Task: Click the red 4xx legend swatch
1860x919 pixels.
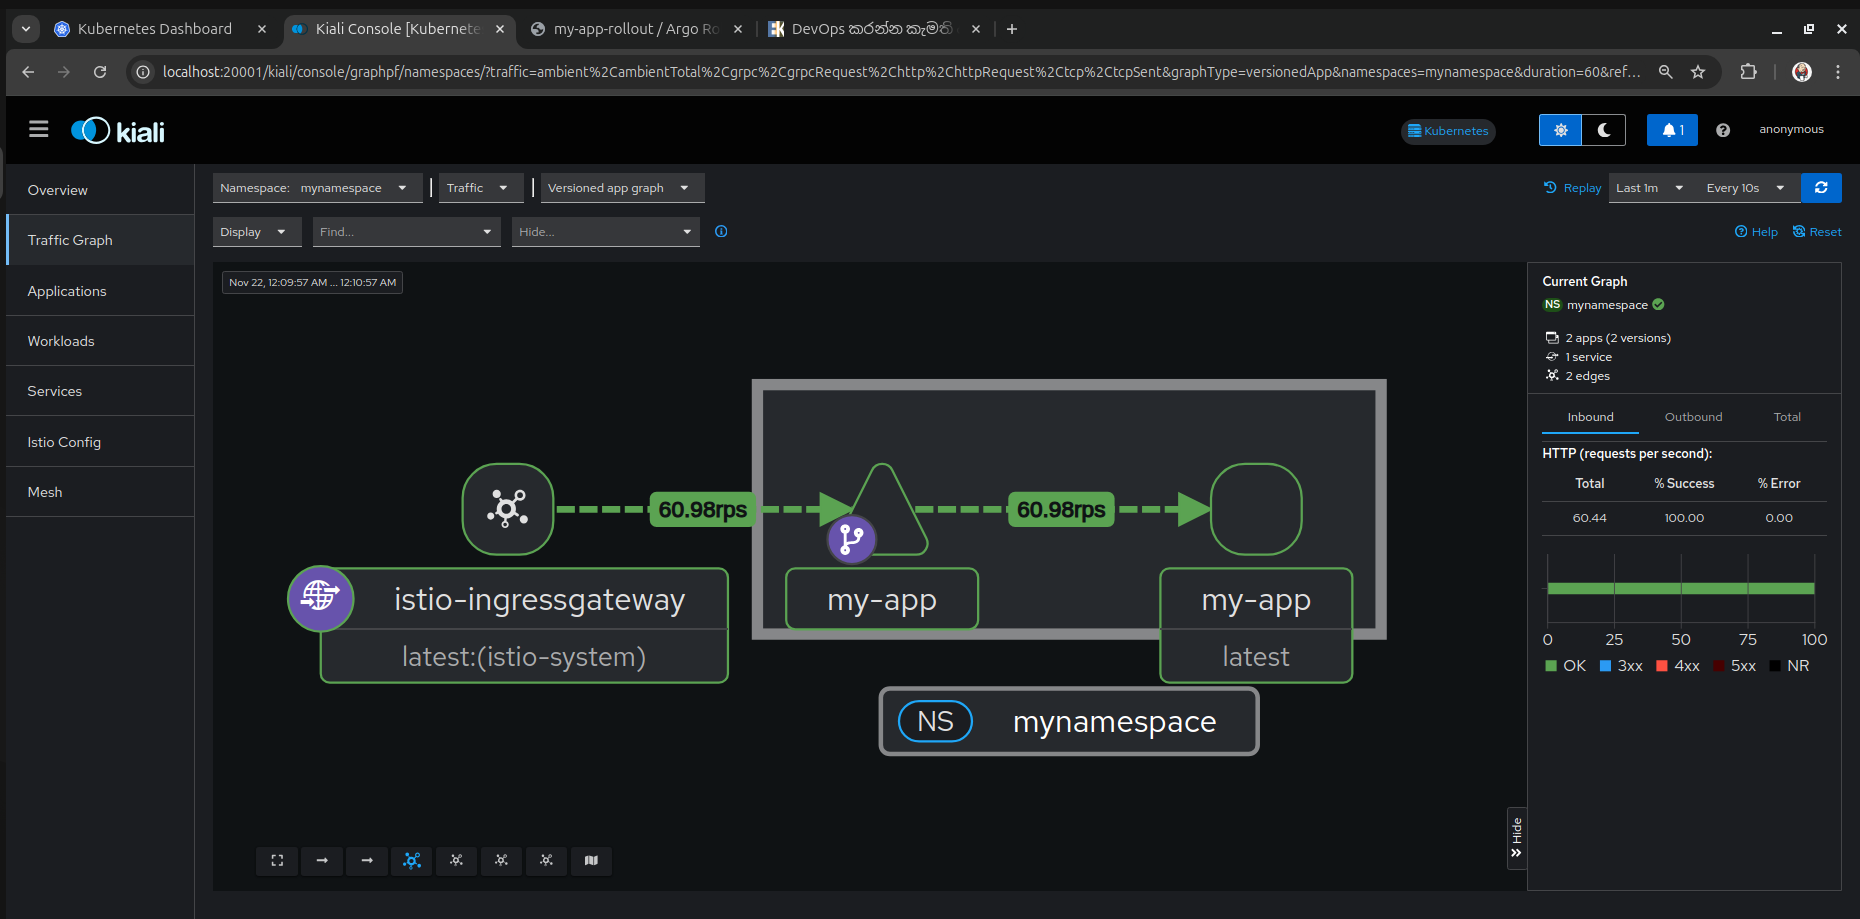Action: coord(1662,666)
